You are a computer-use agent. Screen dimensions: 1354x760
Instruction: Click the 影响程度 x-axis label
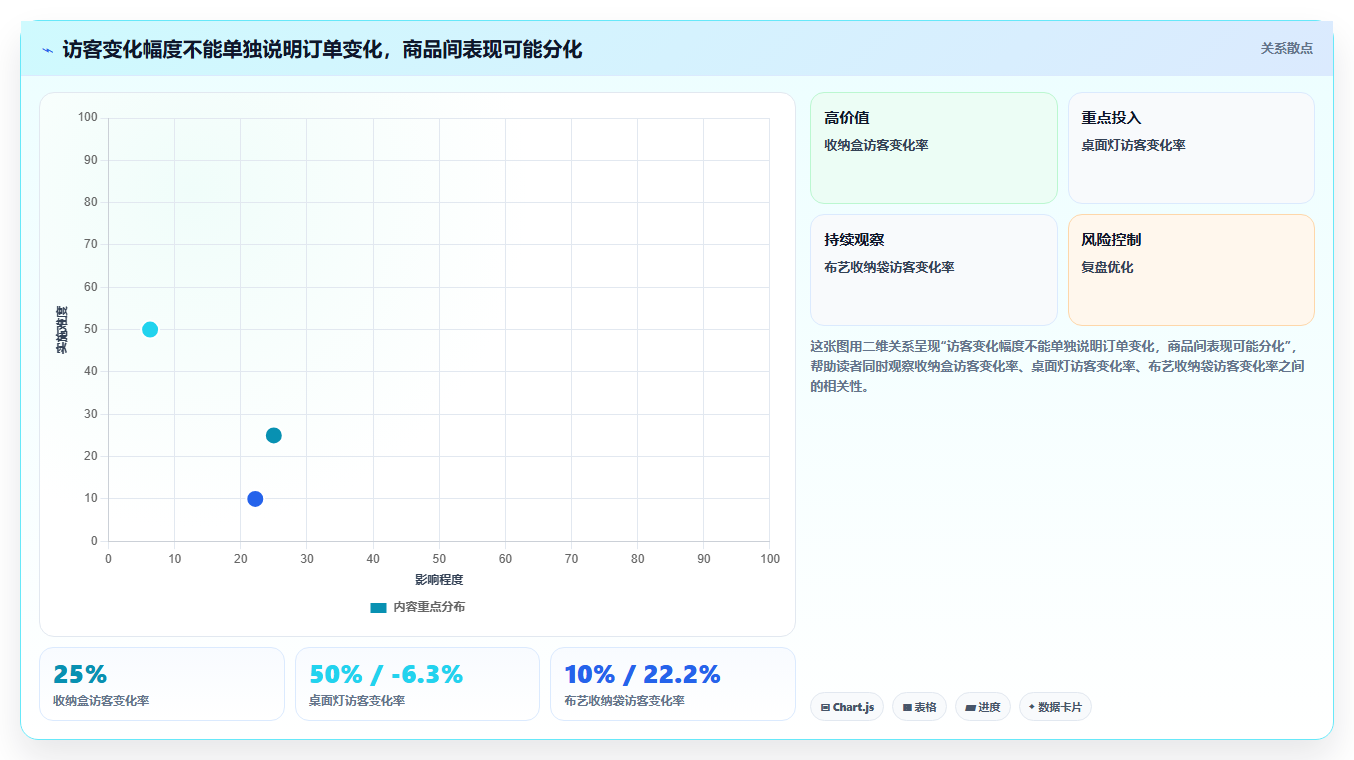point(439,580)
